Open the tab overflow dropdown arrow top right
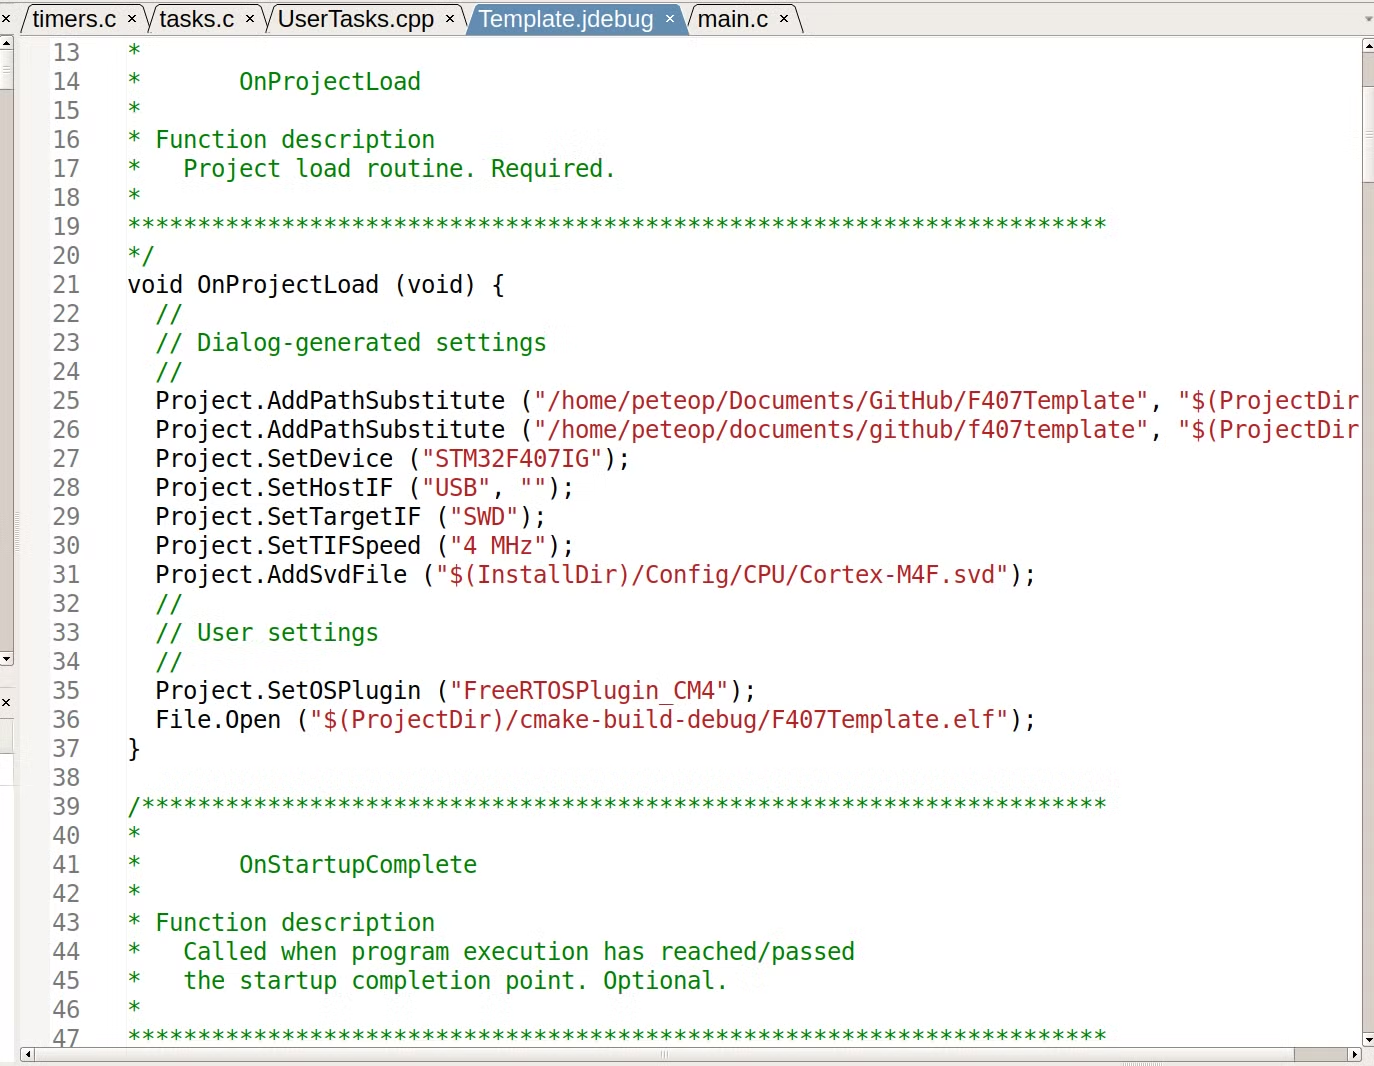 (x=1366, y=18)
